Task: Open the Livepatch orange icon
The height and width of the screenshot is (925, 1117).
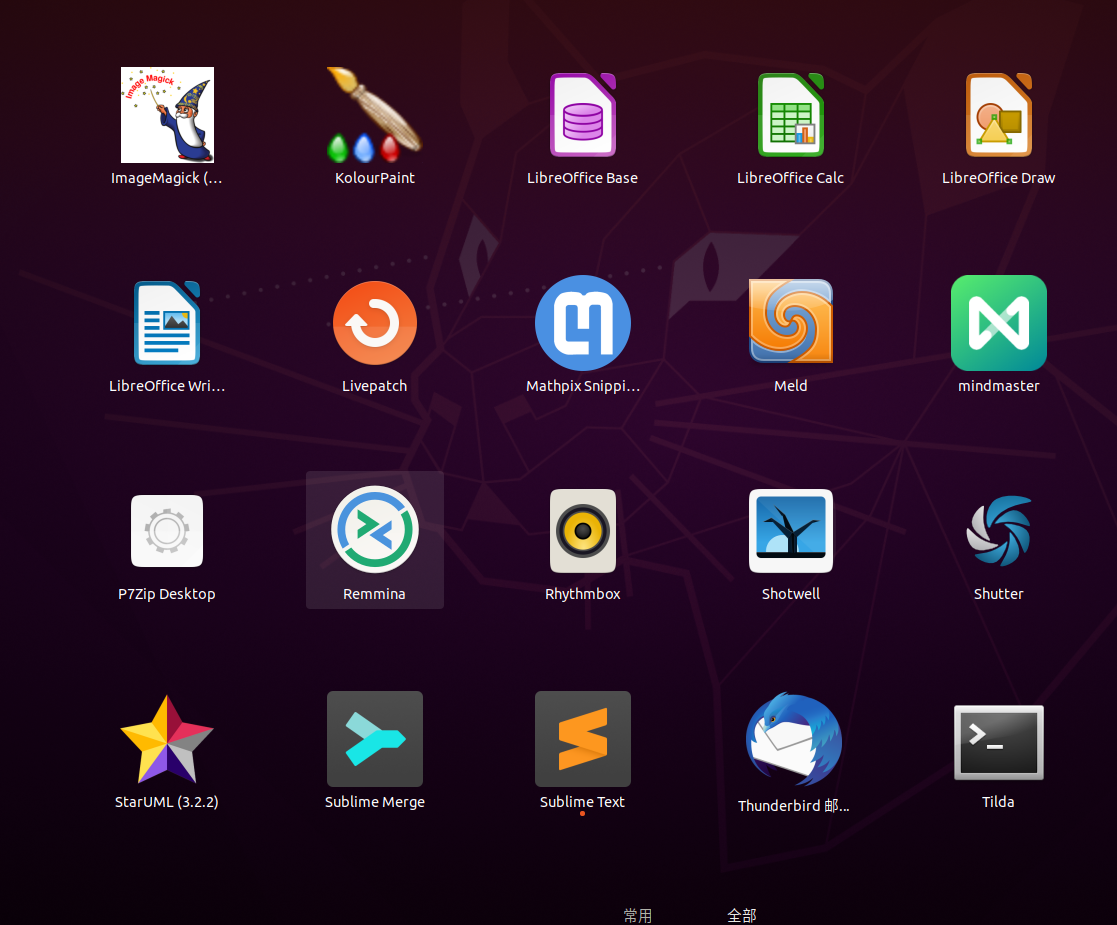Action: 375,323
